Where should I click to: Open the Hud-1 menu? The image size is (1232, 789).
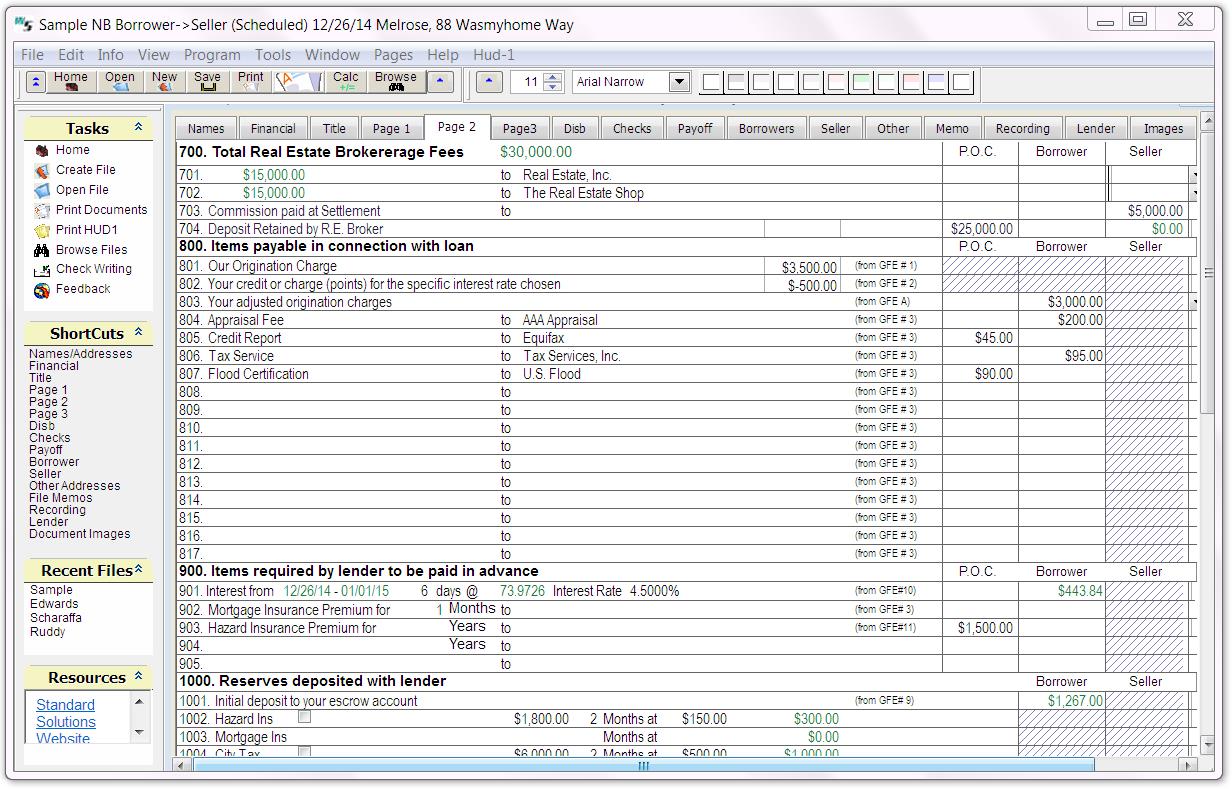tap(493, 55)
